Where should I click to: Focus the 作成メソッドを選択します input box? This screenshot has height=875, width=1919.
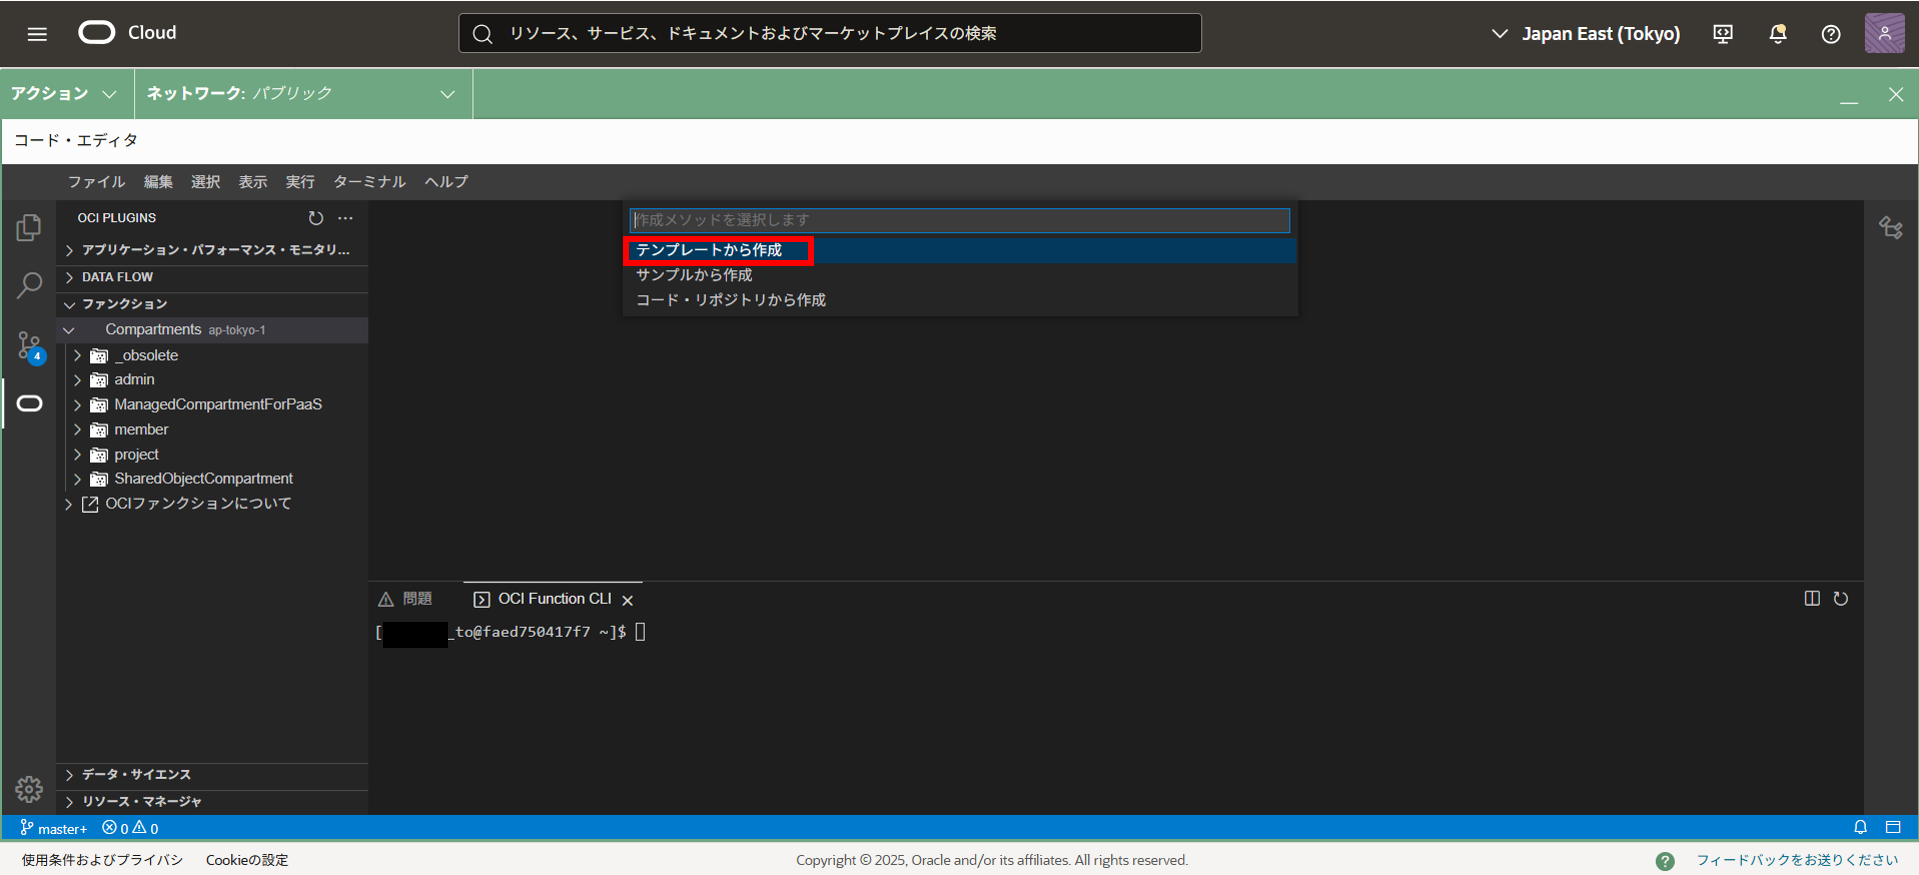tap(960, 220)
